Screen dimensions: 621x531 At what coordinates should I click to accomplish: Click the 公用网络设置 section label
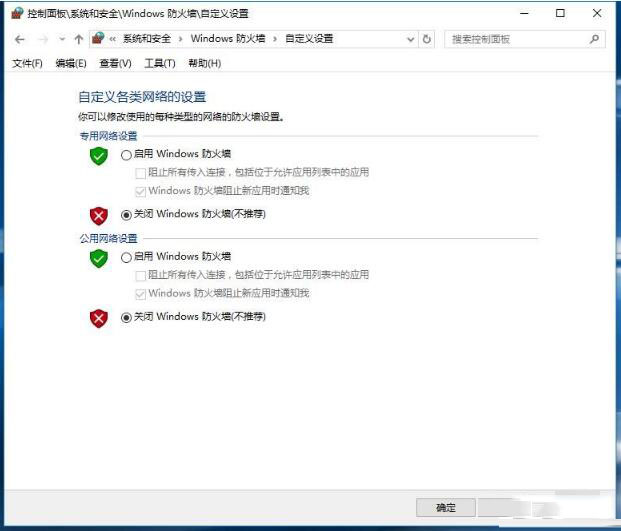[109, 238]
